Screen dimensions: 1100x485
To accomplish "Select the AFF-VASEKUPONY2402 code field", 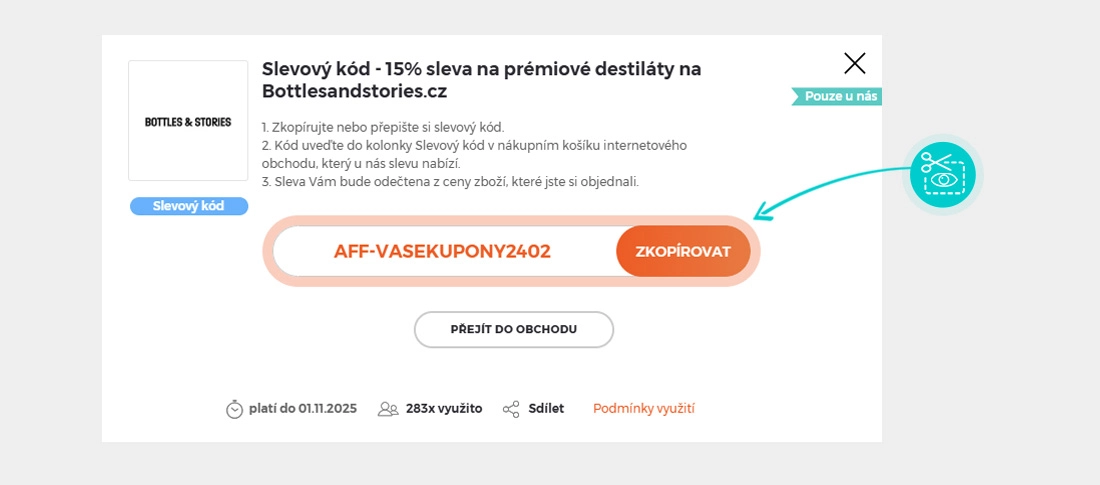I will 442,251.
